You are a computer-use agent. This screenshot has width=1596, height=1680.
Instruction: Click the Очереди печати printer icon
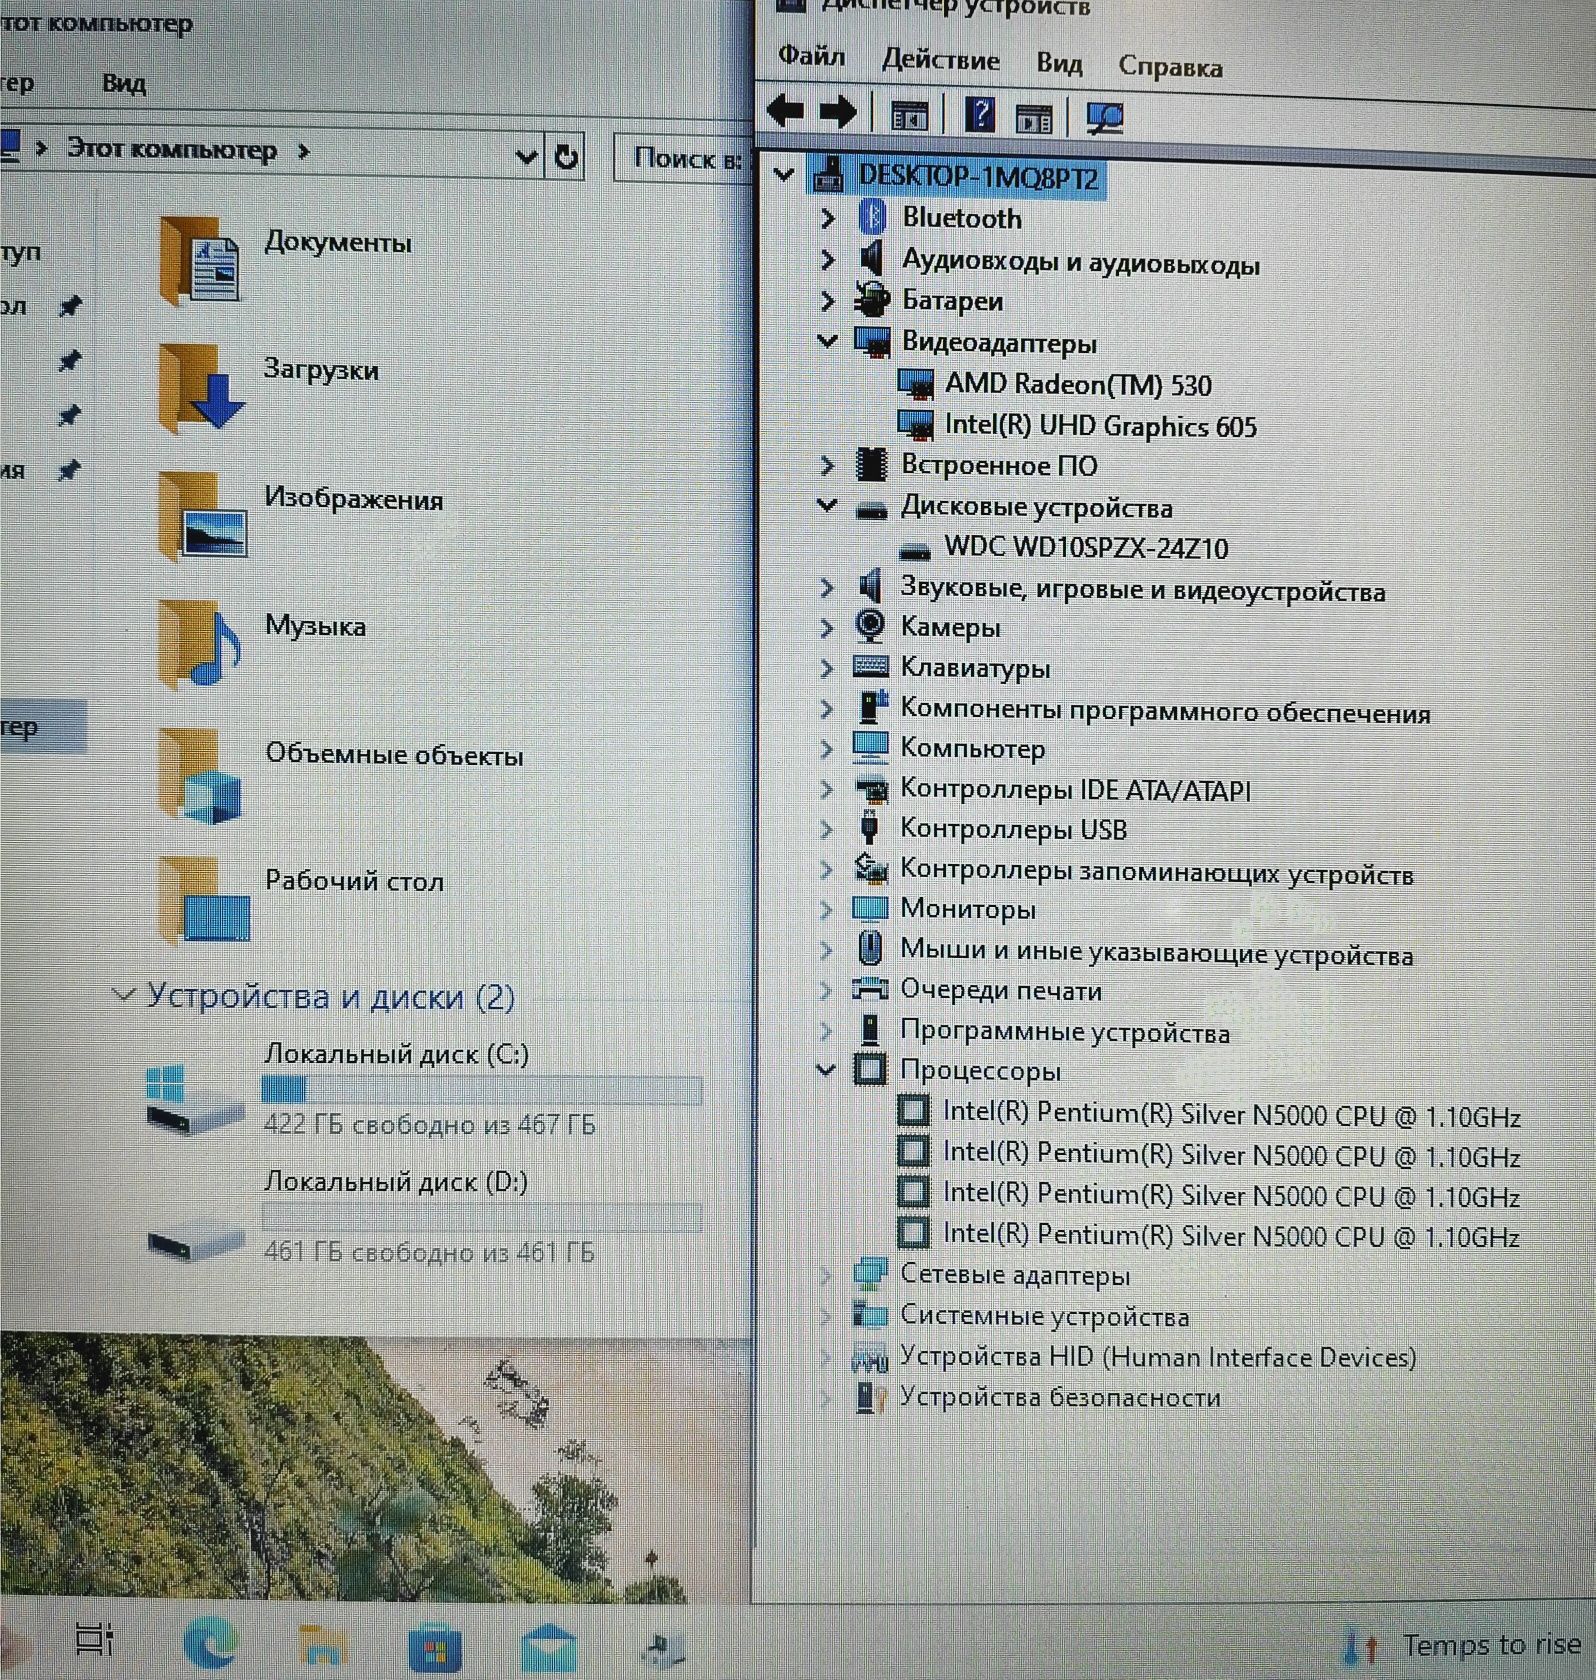869,988
